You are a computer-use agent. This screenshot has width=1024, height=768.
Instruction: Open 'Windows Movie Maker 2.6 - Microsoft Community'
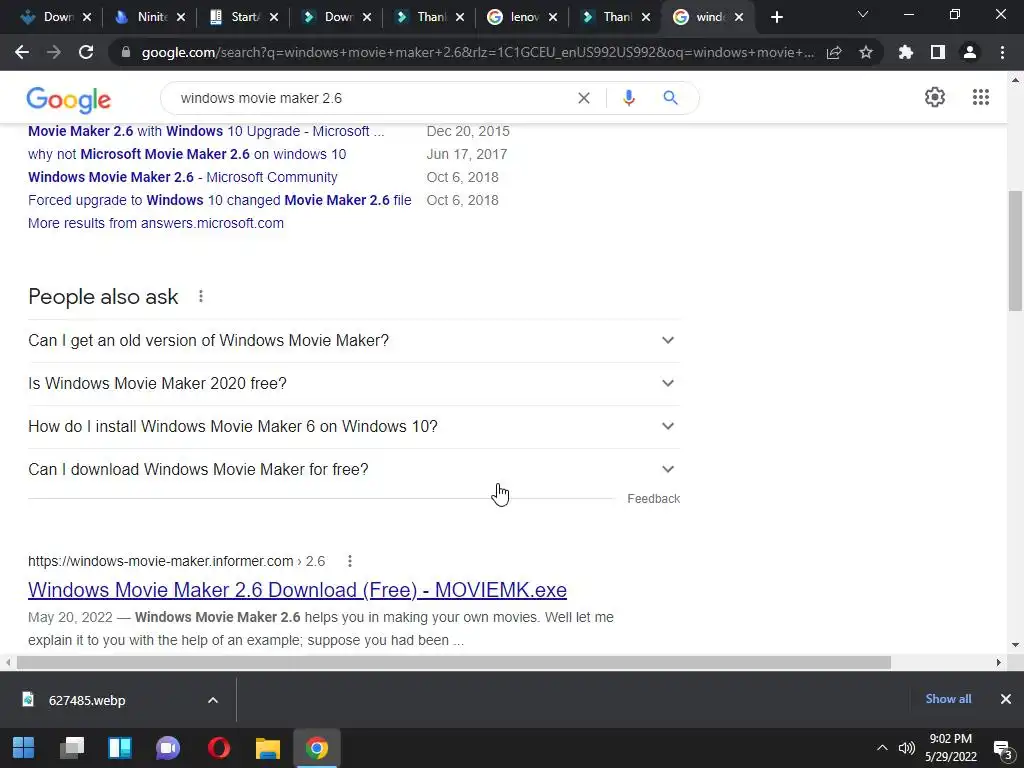click(183, 177)
